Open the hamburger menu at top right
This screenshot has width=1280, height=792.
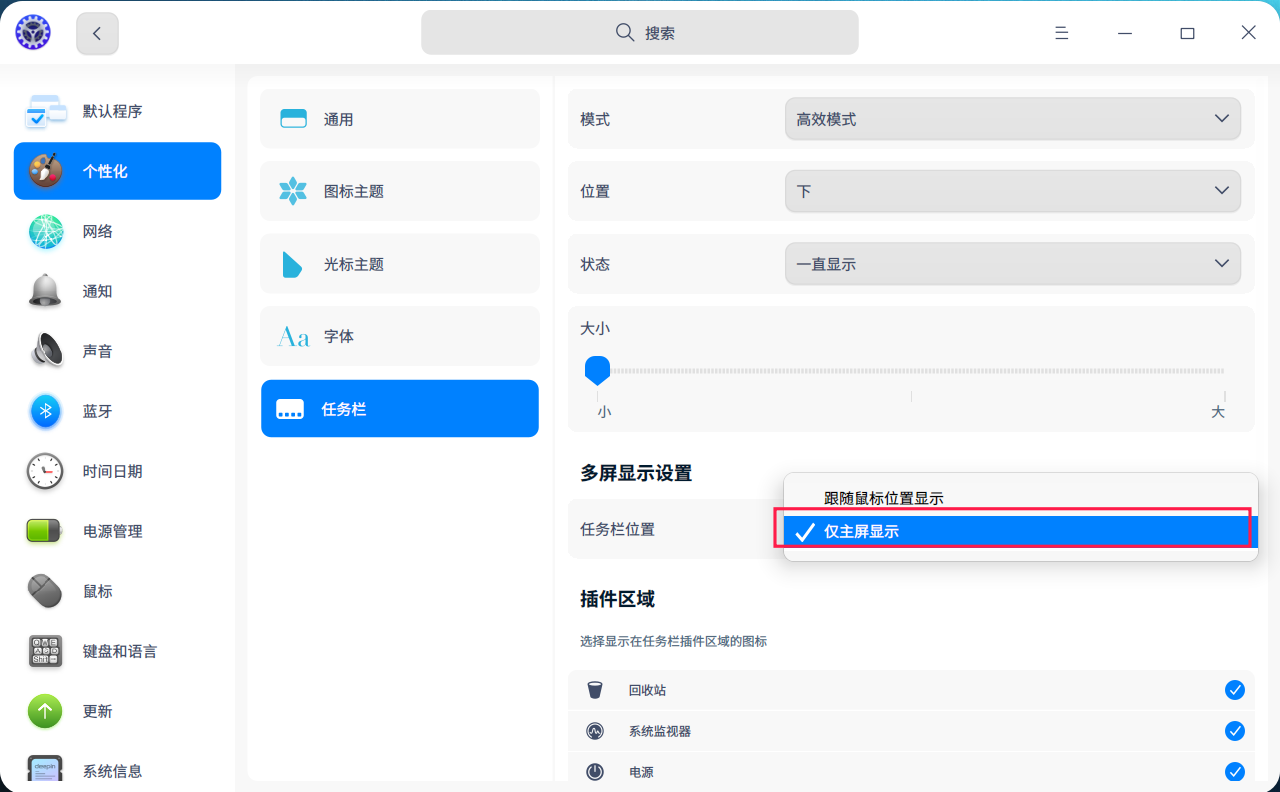tap(1061, 32)
